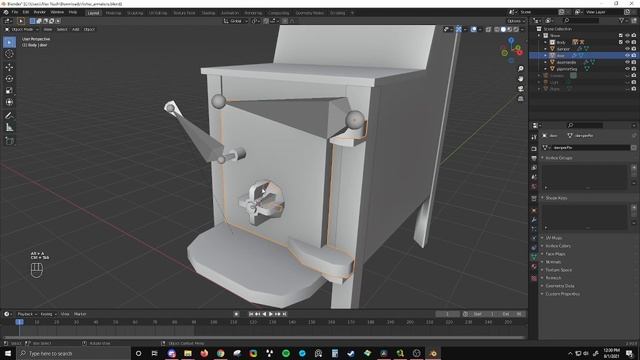Open Windows Start menu
Screen dimensions: 640x360
8,353
